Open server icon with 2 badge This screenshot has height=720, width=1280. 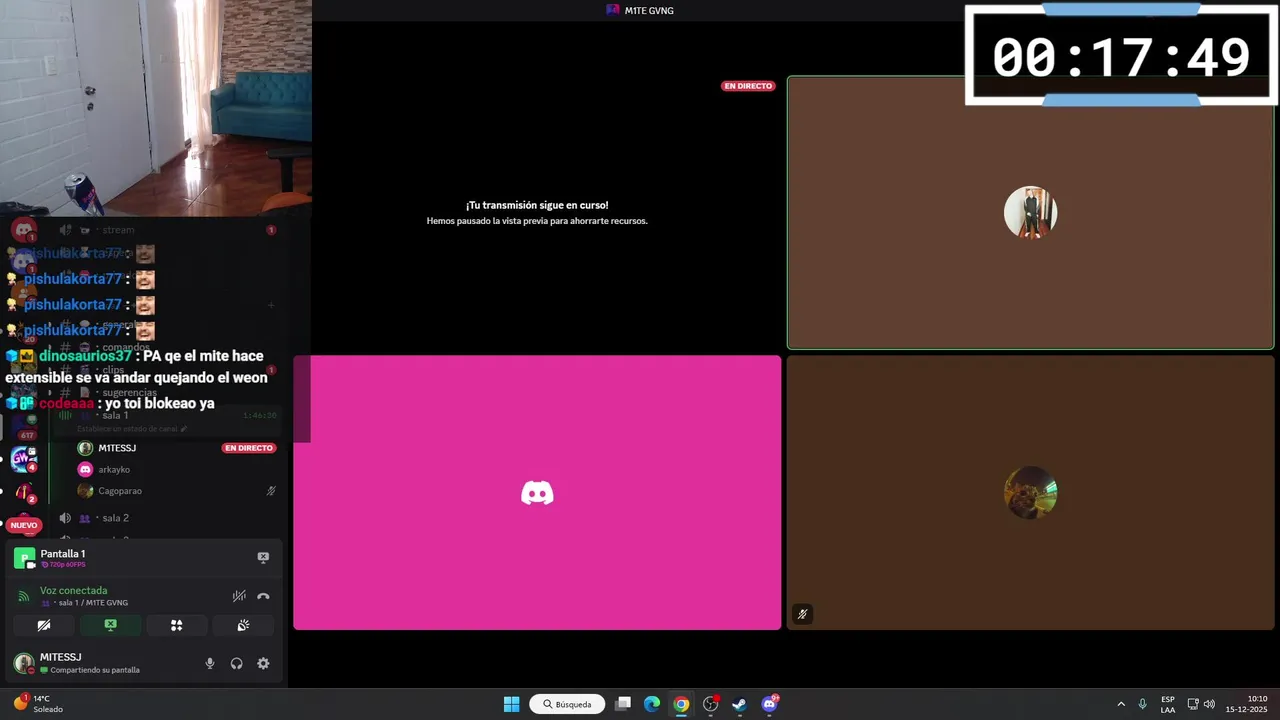tap(23, 492)
